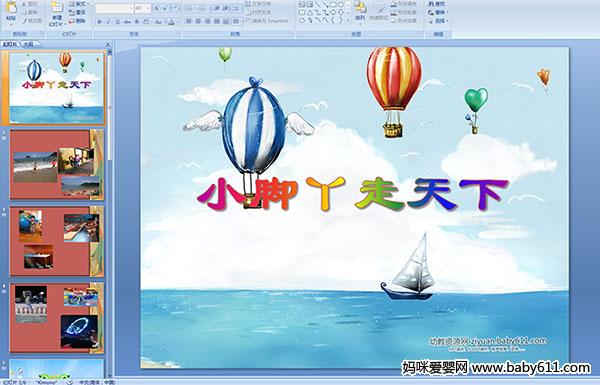Select slide 3 thumbnail
600x385 pixels.
pos(57,241)
